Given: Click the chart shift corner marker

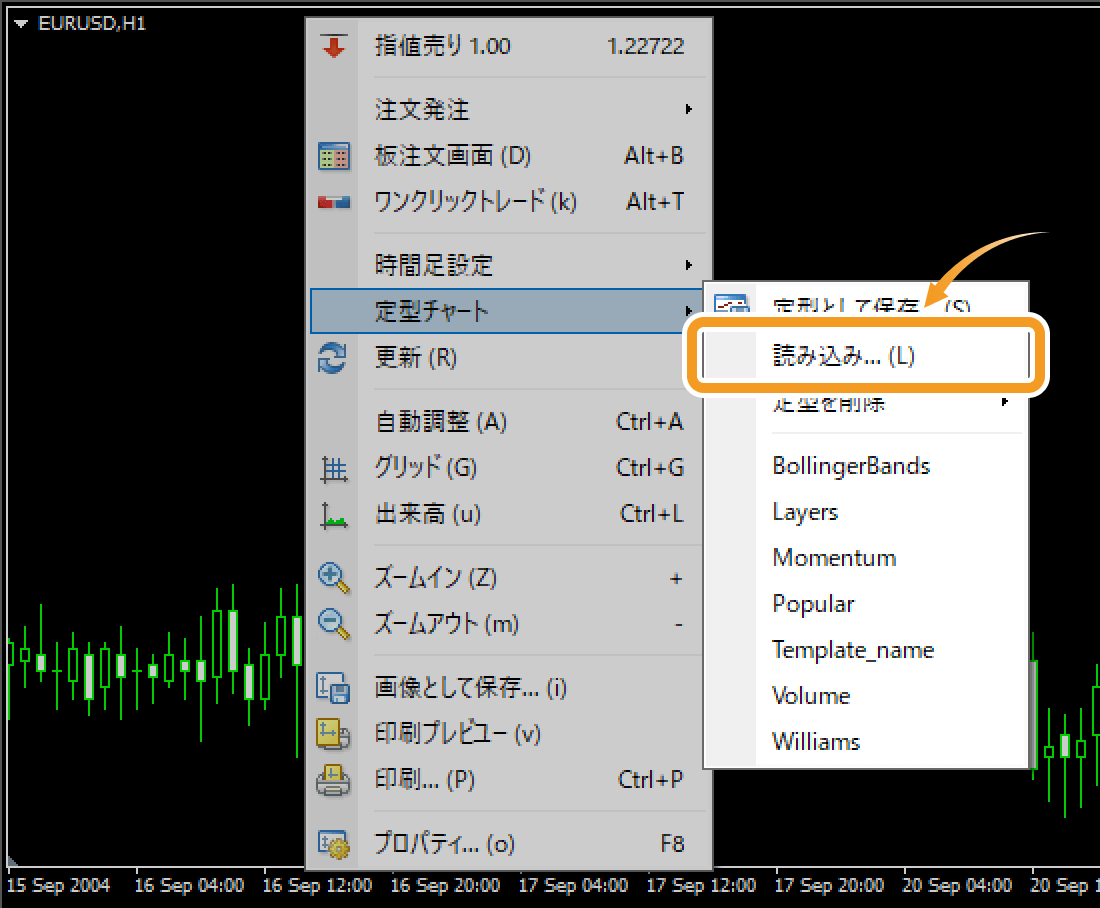Looking at the screenshot, I should [12, 862].
